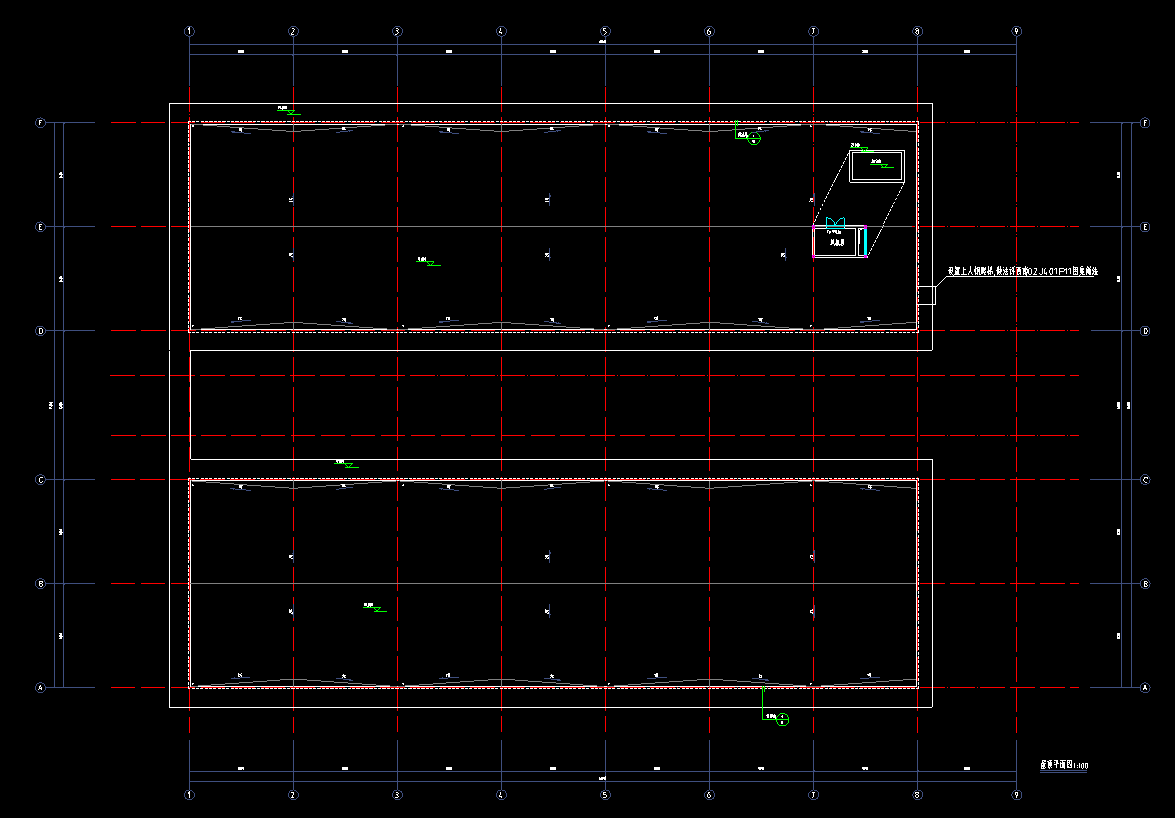Click grid axis bubble 1 at top
Image resolution: width=1175 pixels, height=818 pixels.
(189, 31)
